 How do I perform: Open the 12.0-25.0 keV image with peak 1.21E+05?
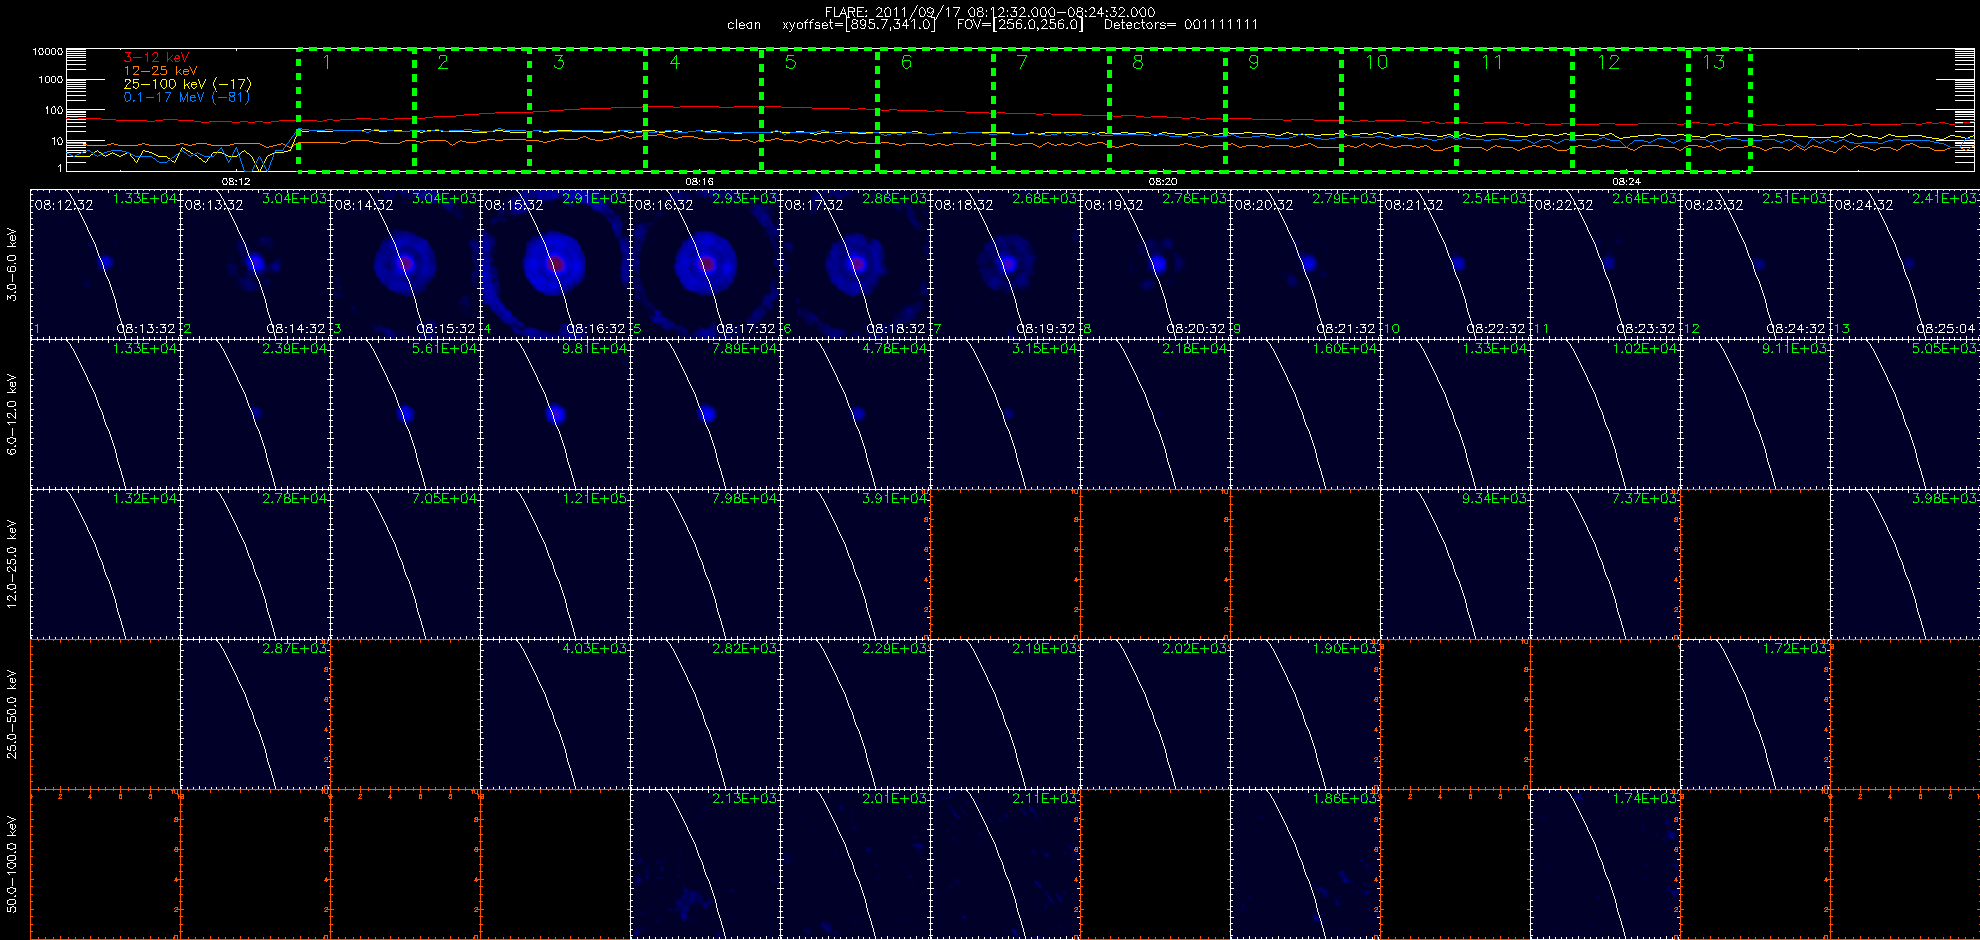click(555, 564)
